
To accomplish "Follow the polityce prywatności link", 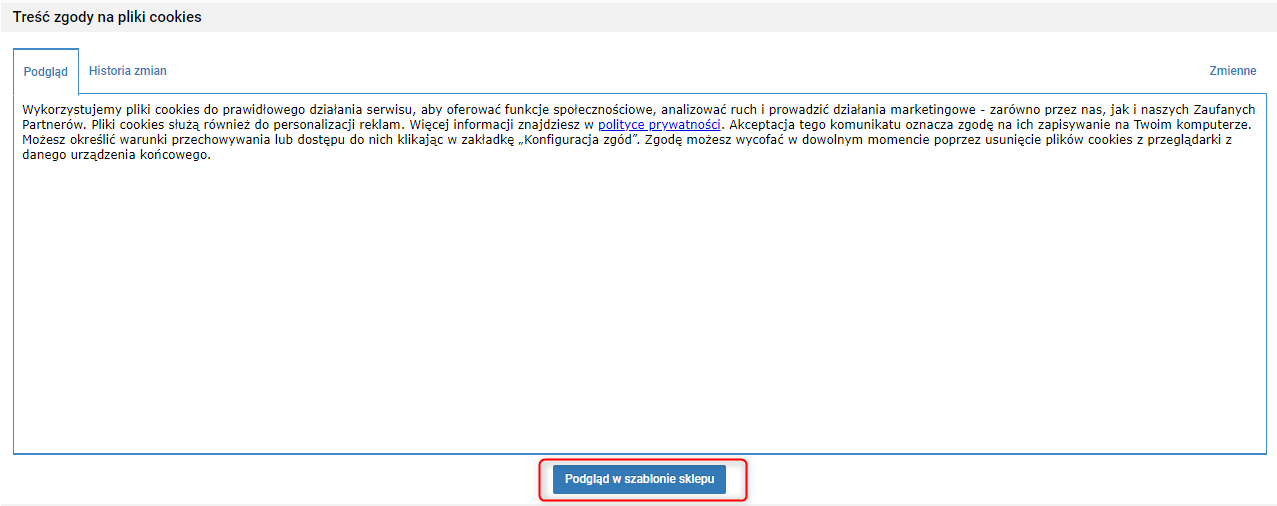I will click(x=660, y=125).
